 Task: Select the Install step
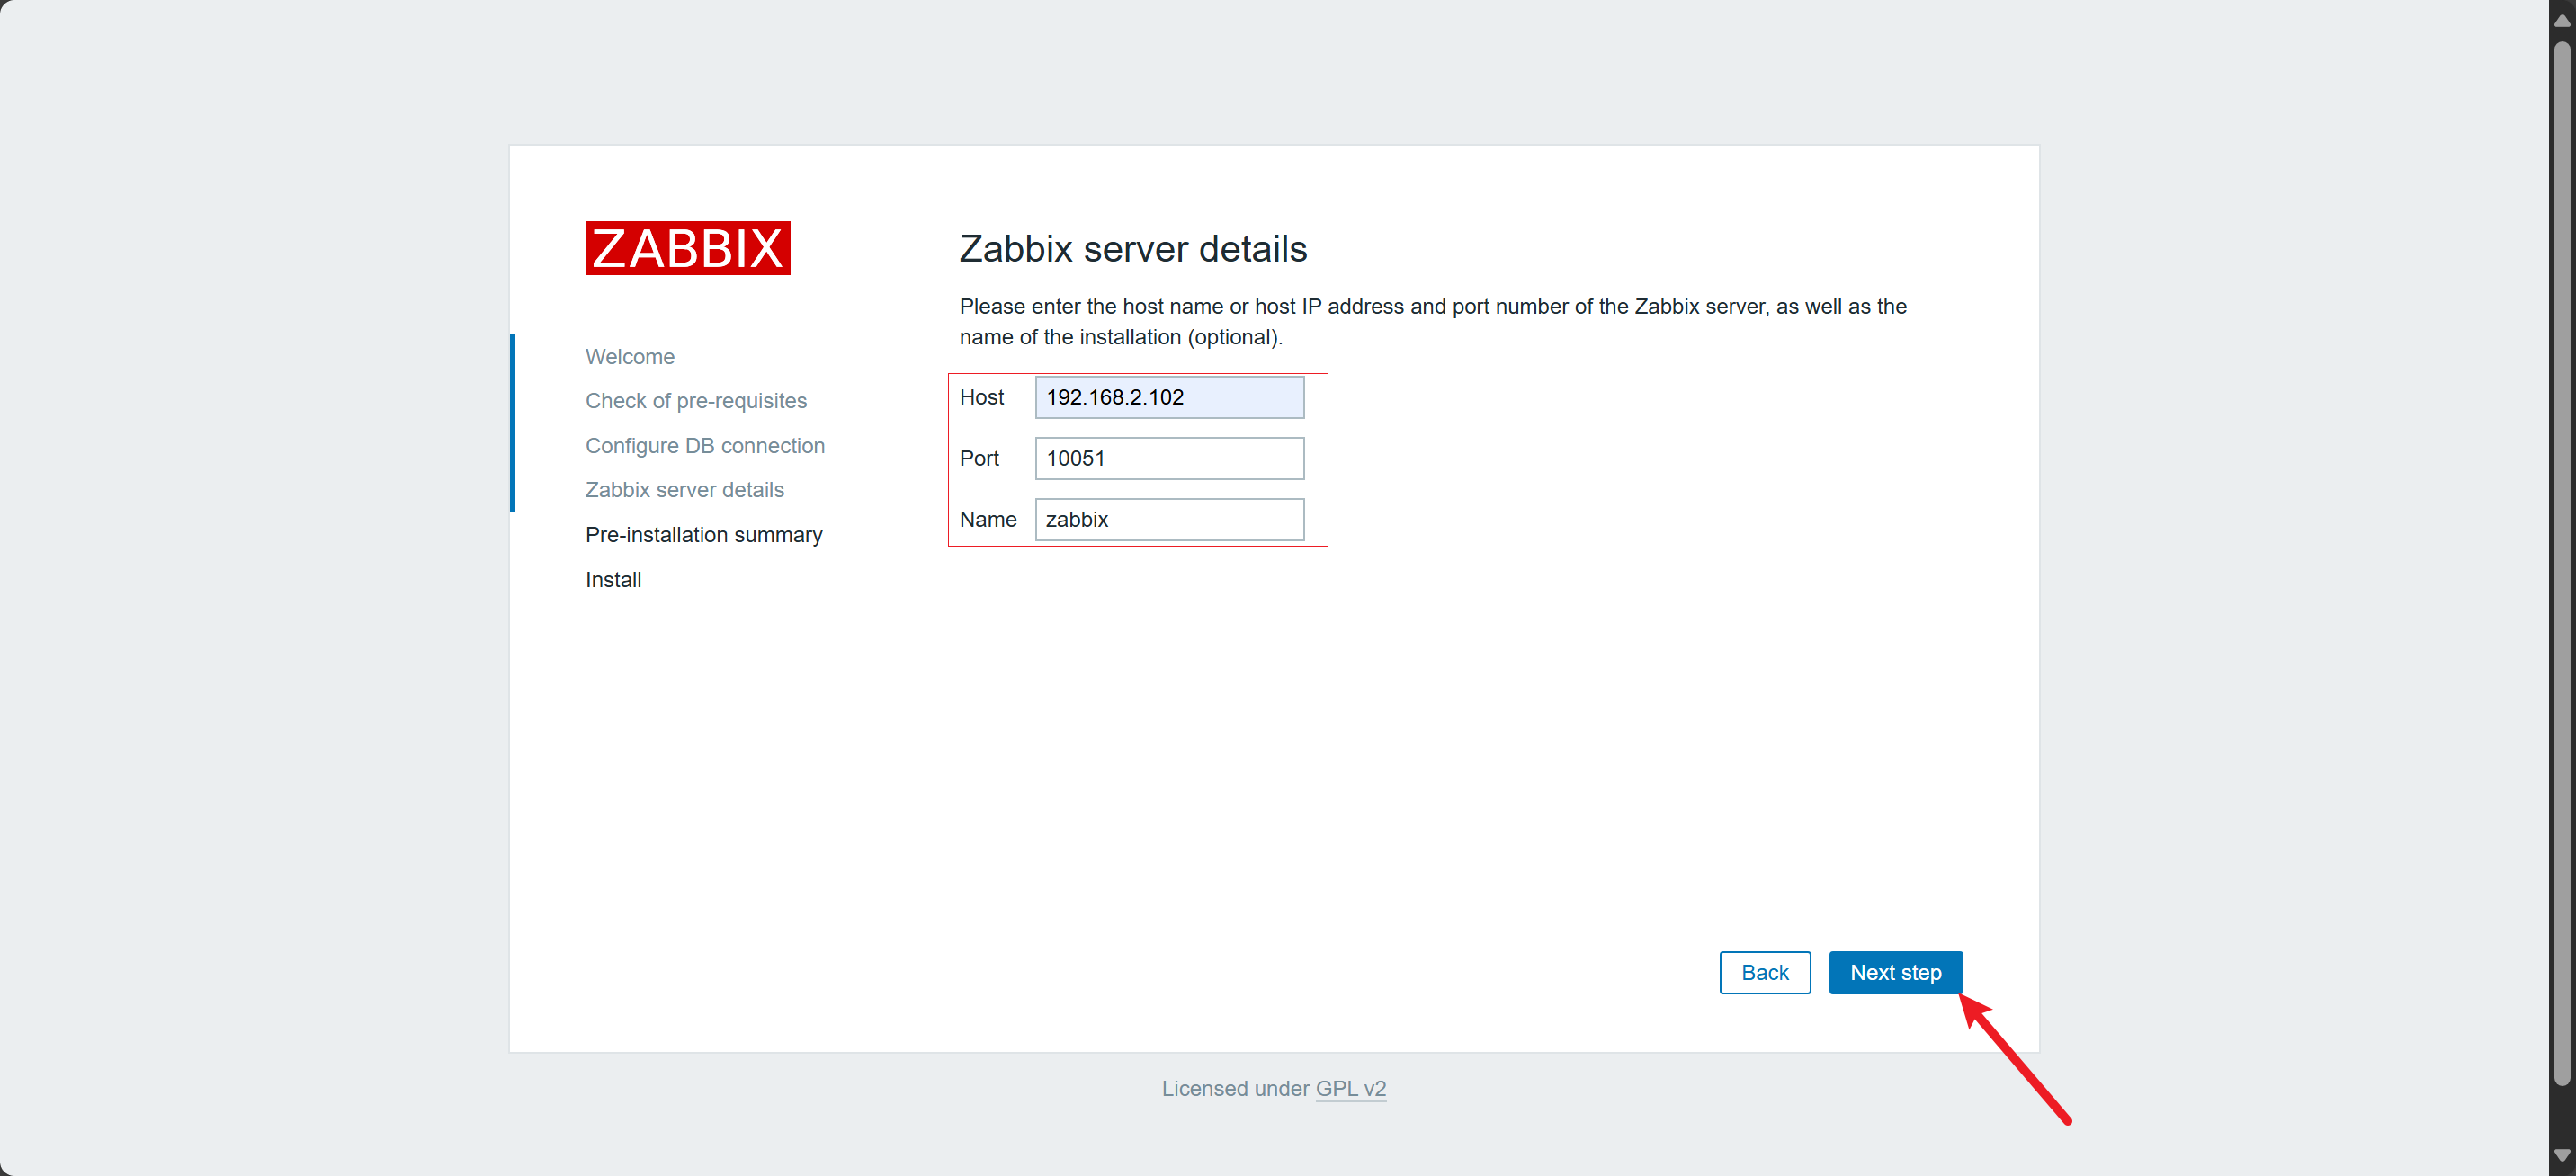pos(613,579)
